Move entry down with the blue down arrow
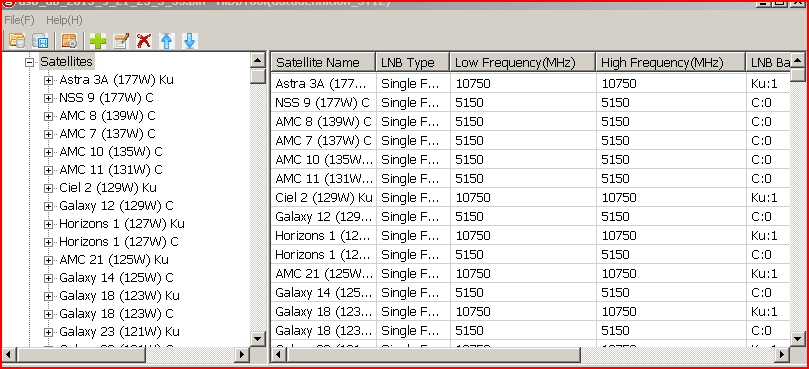The image size is (809, 369). click(189, 41)
